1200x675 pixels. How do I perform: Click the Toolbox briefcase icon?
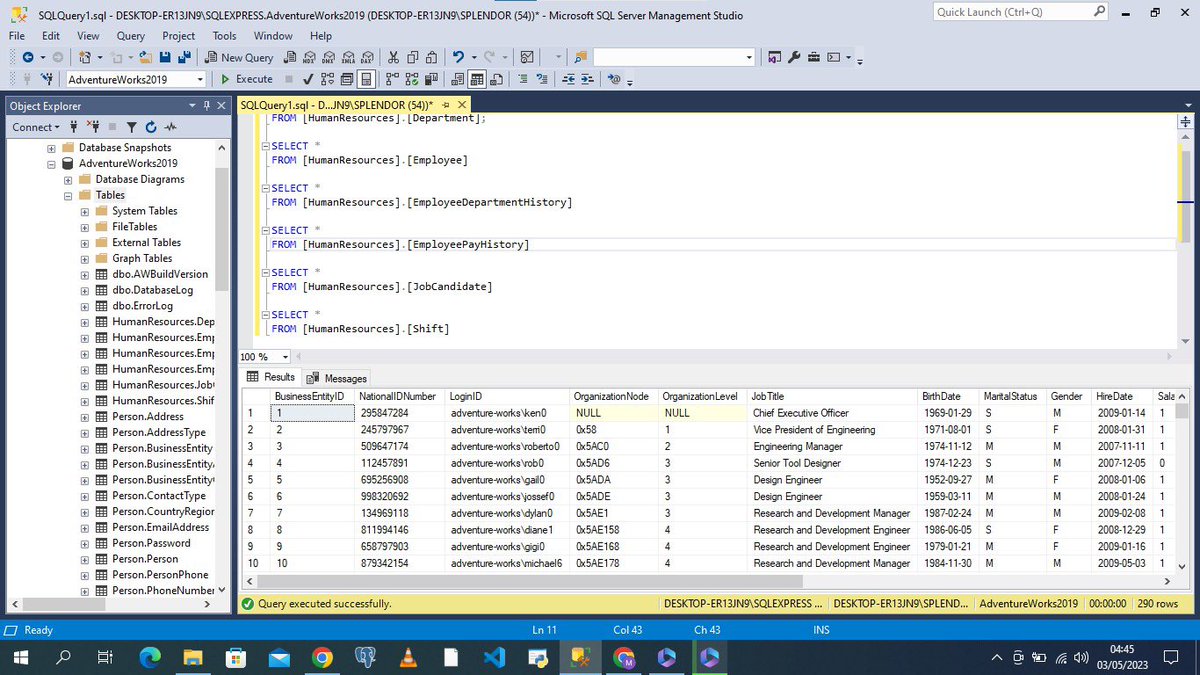814,57
